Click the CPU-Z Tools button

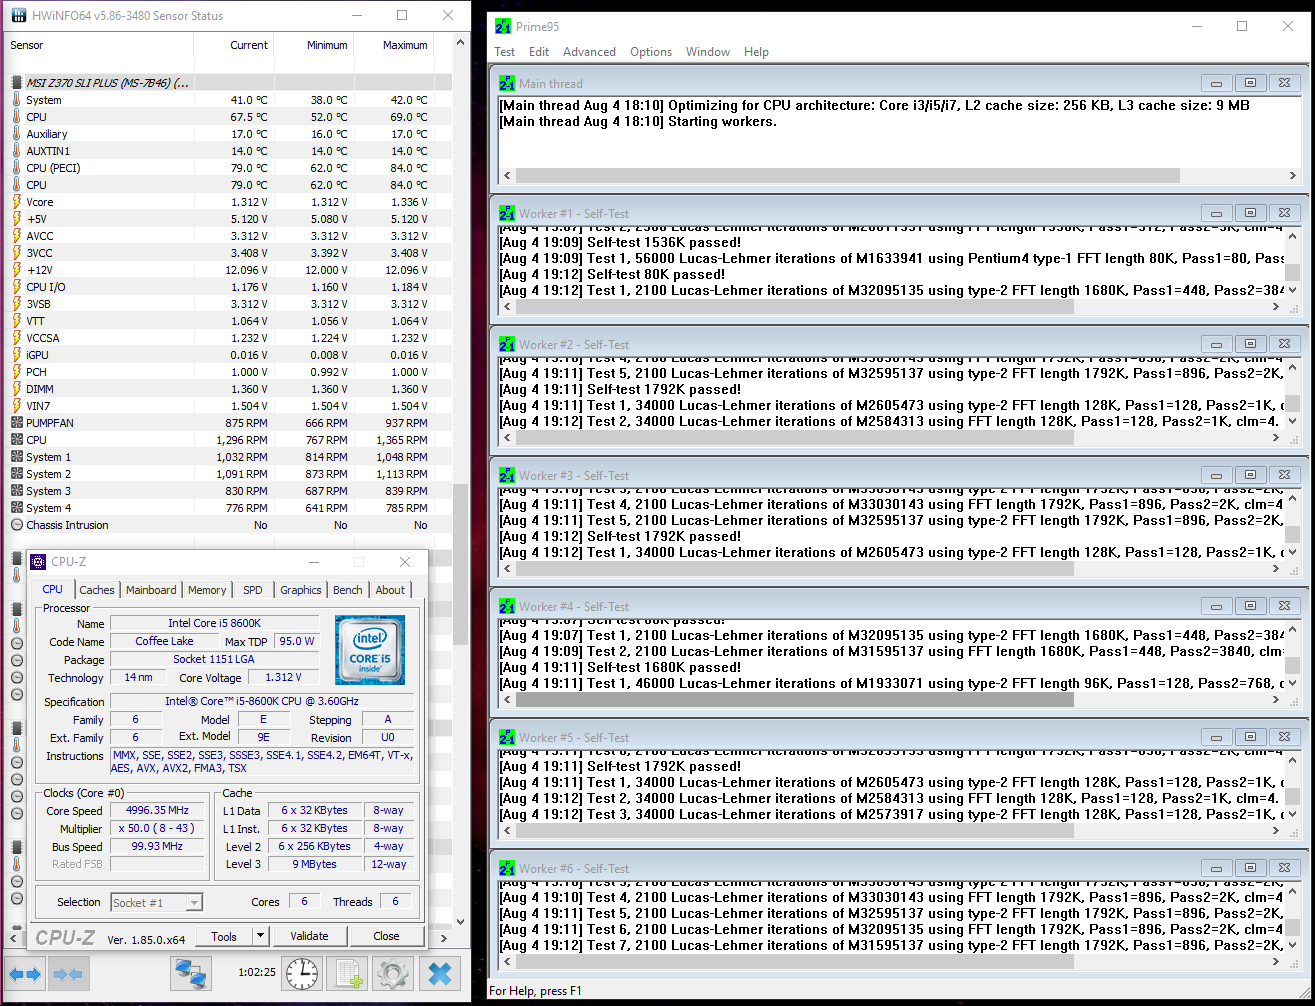[x=224, y=936]
